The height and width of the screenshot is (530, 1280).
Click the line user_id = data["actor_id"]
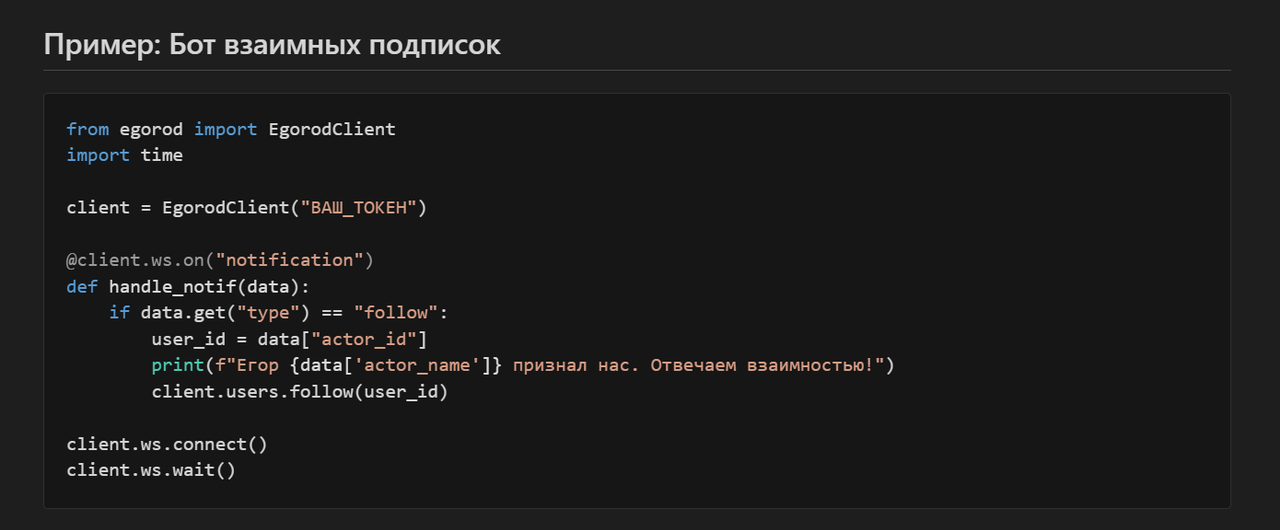tap(290, 338)
